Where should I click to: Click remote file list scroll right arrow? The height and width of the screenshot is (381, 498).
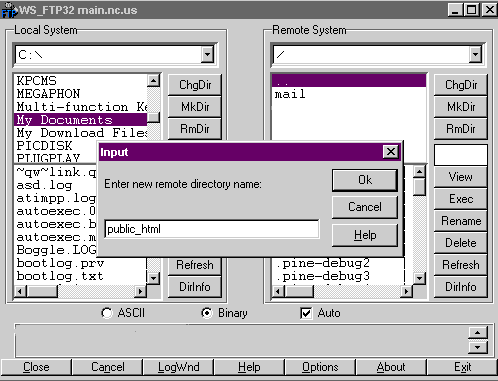point(406,291)
